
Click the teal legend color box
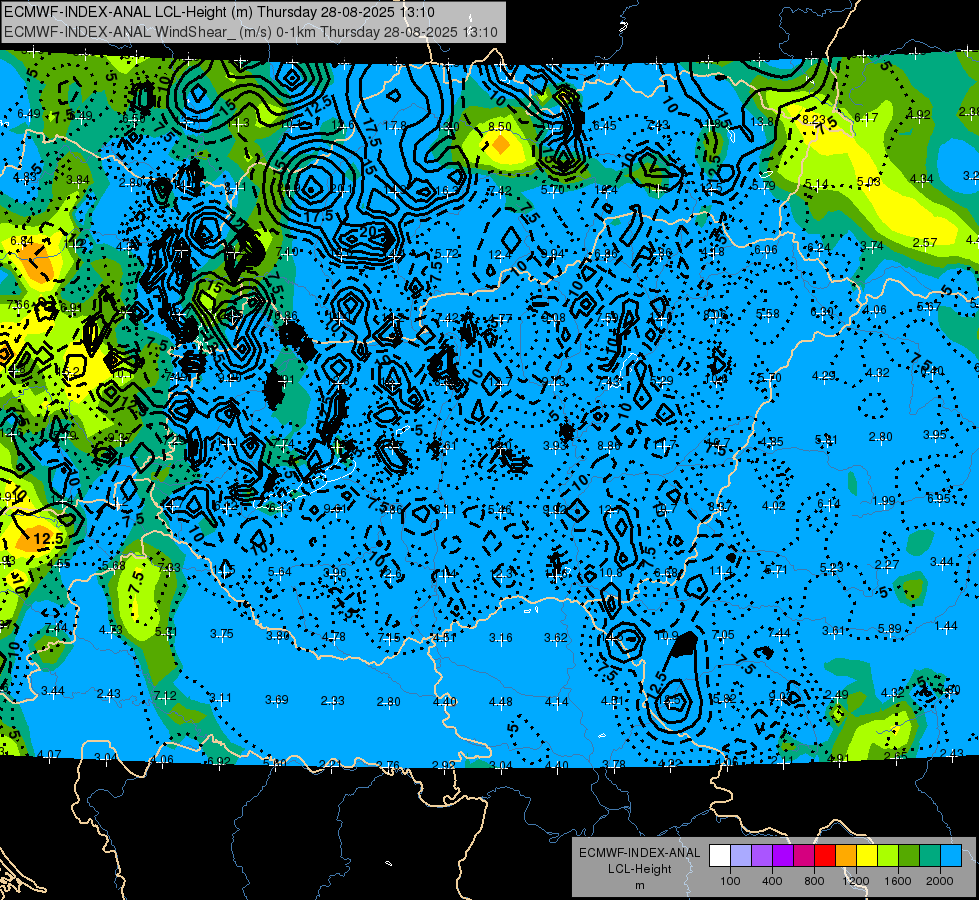[x=930, y=856]
